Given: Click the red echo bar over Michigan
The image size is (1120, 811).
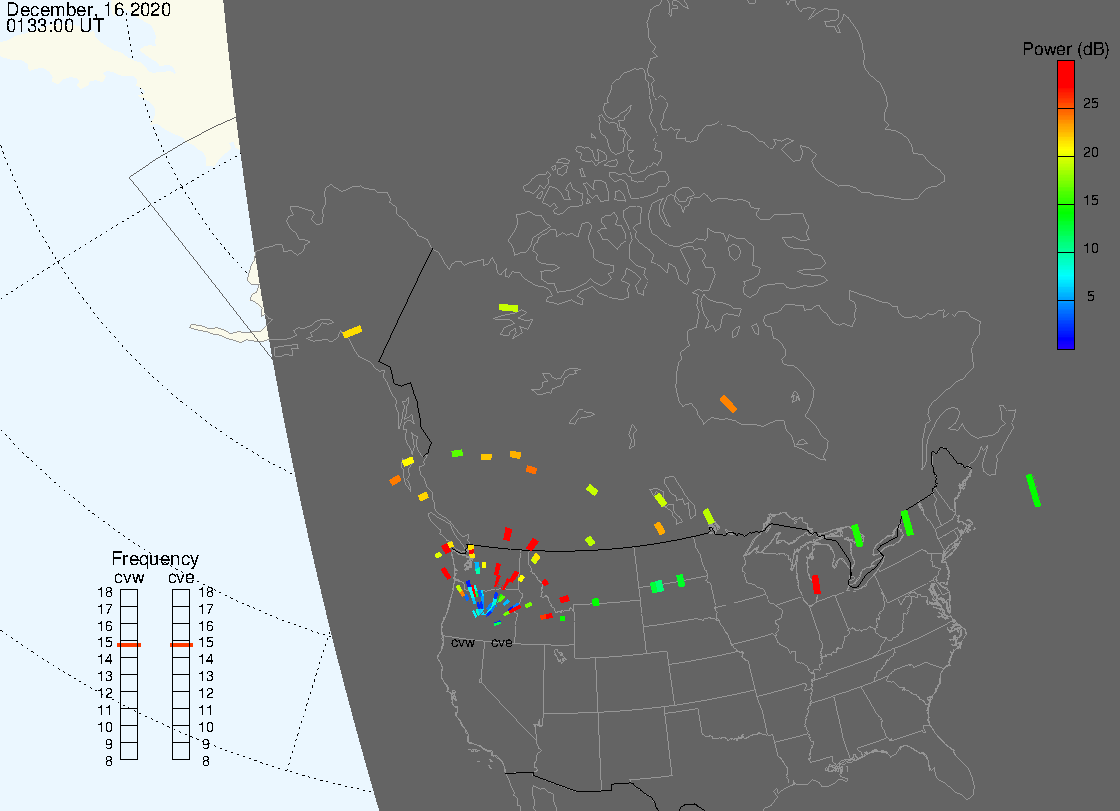Looking at the screenshot, I should coord(816,584).
